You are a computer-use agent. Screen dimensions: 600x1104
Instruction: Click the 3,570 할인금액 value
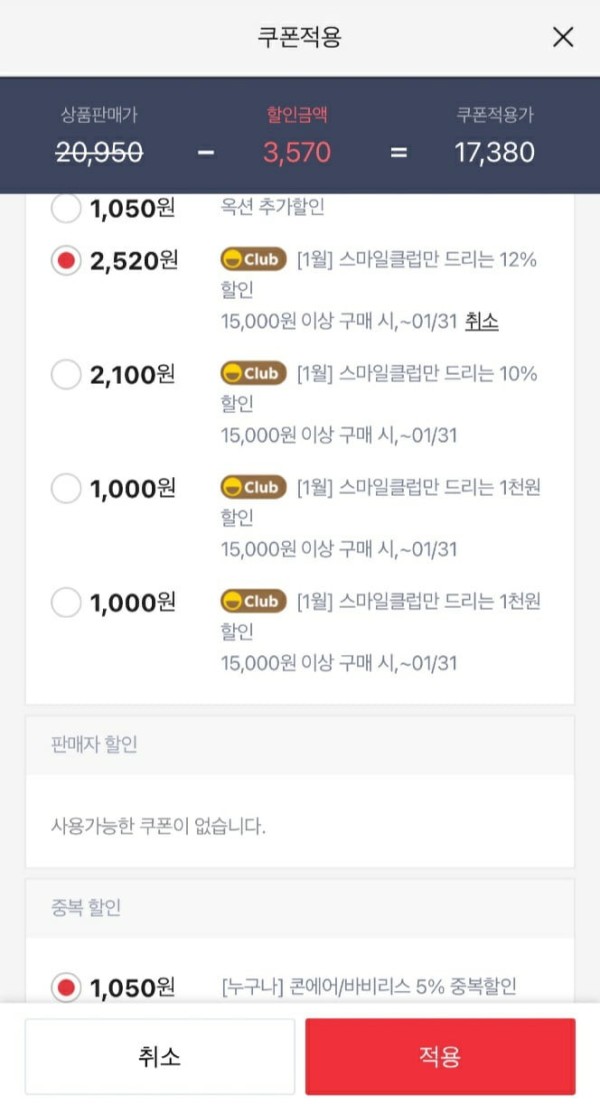tap(296, 152)
